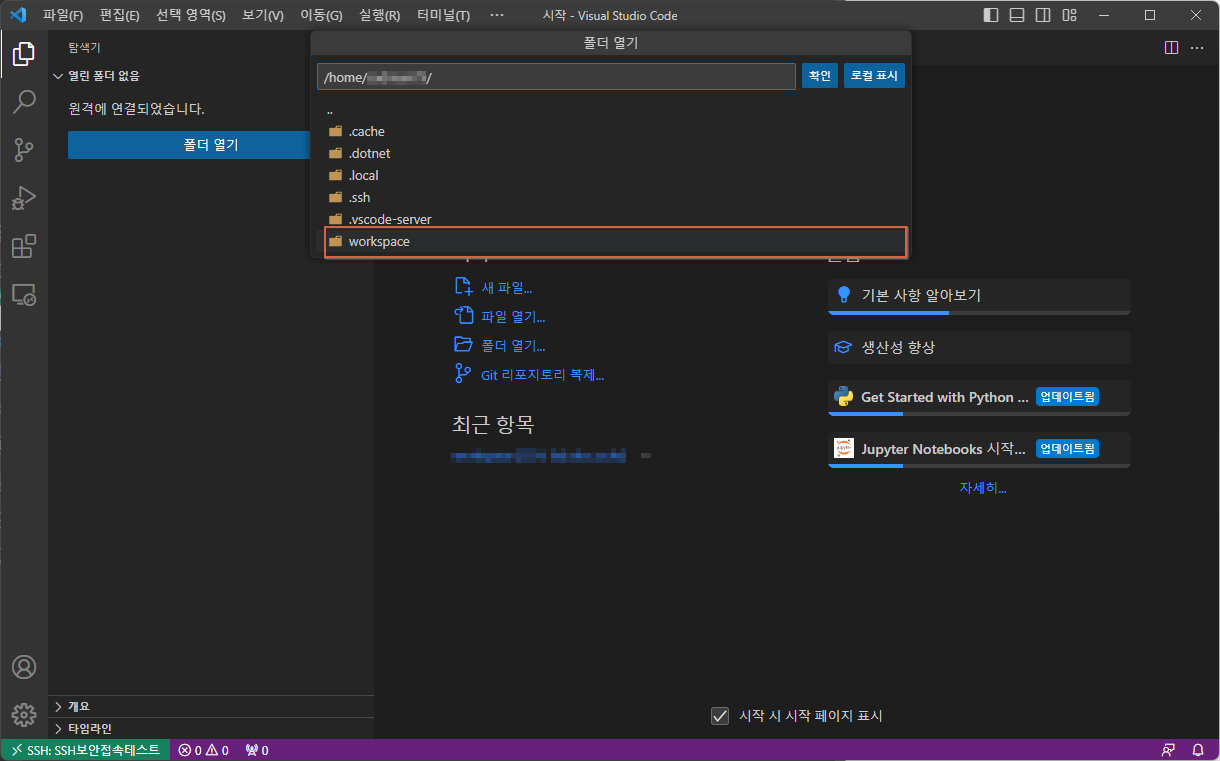Viewport: 1220px width, 761px height.
Task: Split the editor to the right
Action: (1171, 48)
